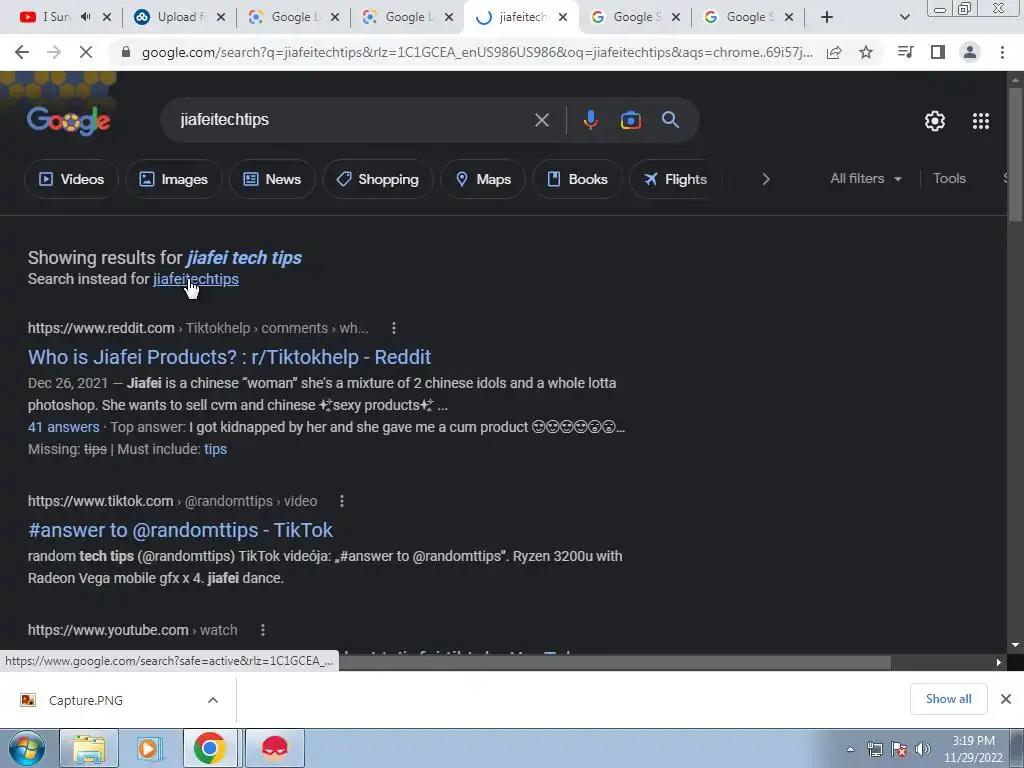
Task: Open clock showing 3:19 PM
Action: (973, 749)
